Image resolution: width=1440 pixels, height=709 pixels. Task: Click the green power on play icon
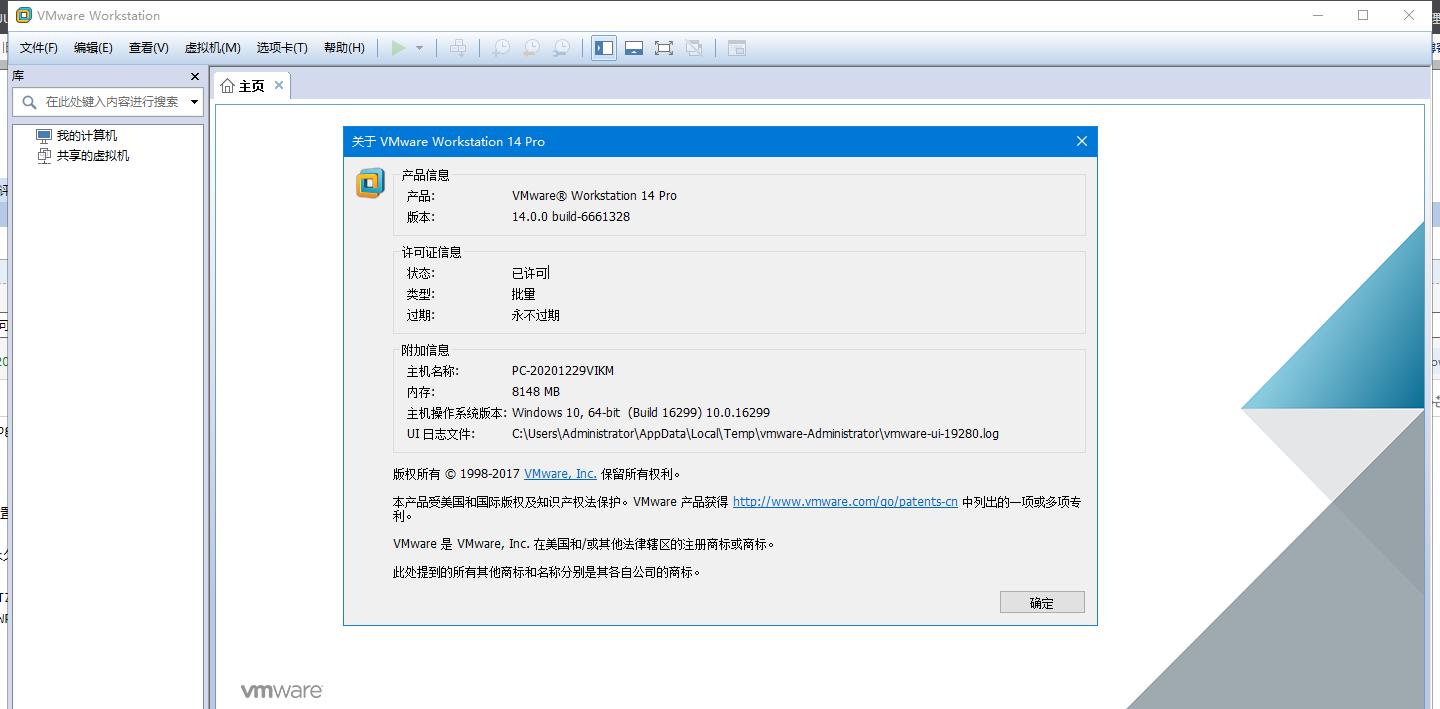pyautogui.click(x=399, y=48)
